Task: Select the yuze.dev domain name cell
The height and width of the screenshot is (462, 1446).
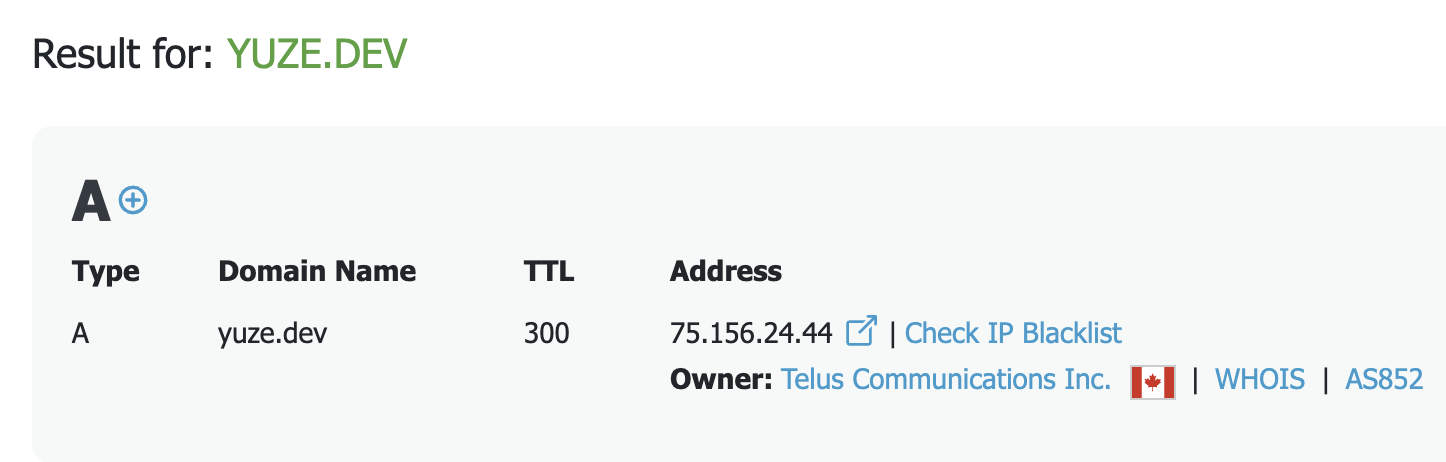Action: click(273, 333)
